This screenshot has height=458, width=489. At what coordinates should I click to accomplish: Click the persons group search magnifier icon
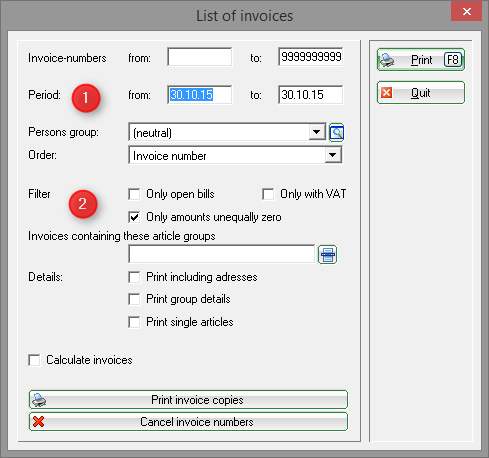pyautogui.click(x=337, y=133)
